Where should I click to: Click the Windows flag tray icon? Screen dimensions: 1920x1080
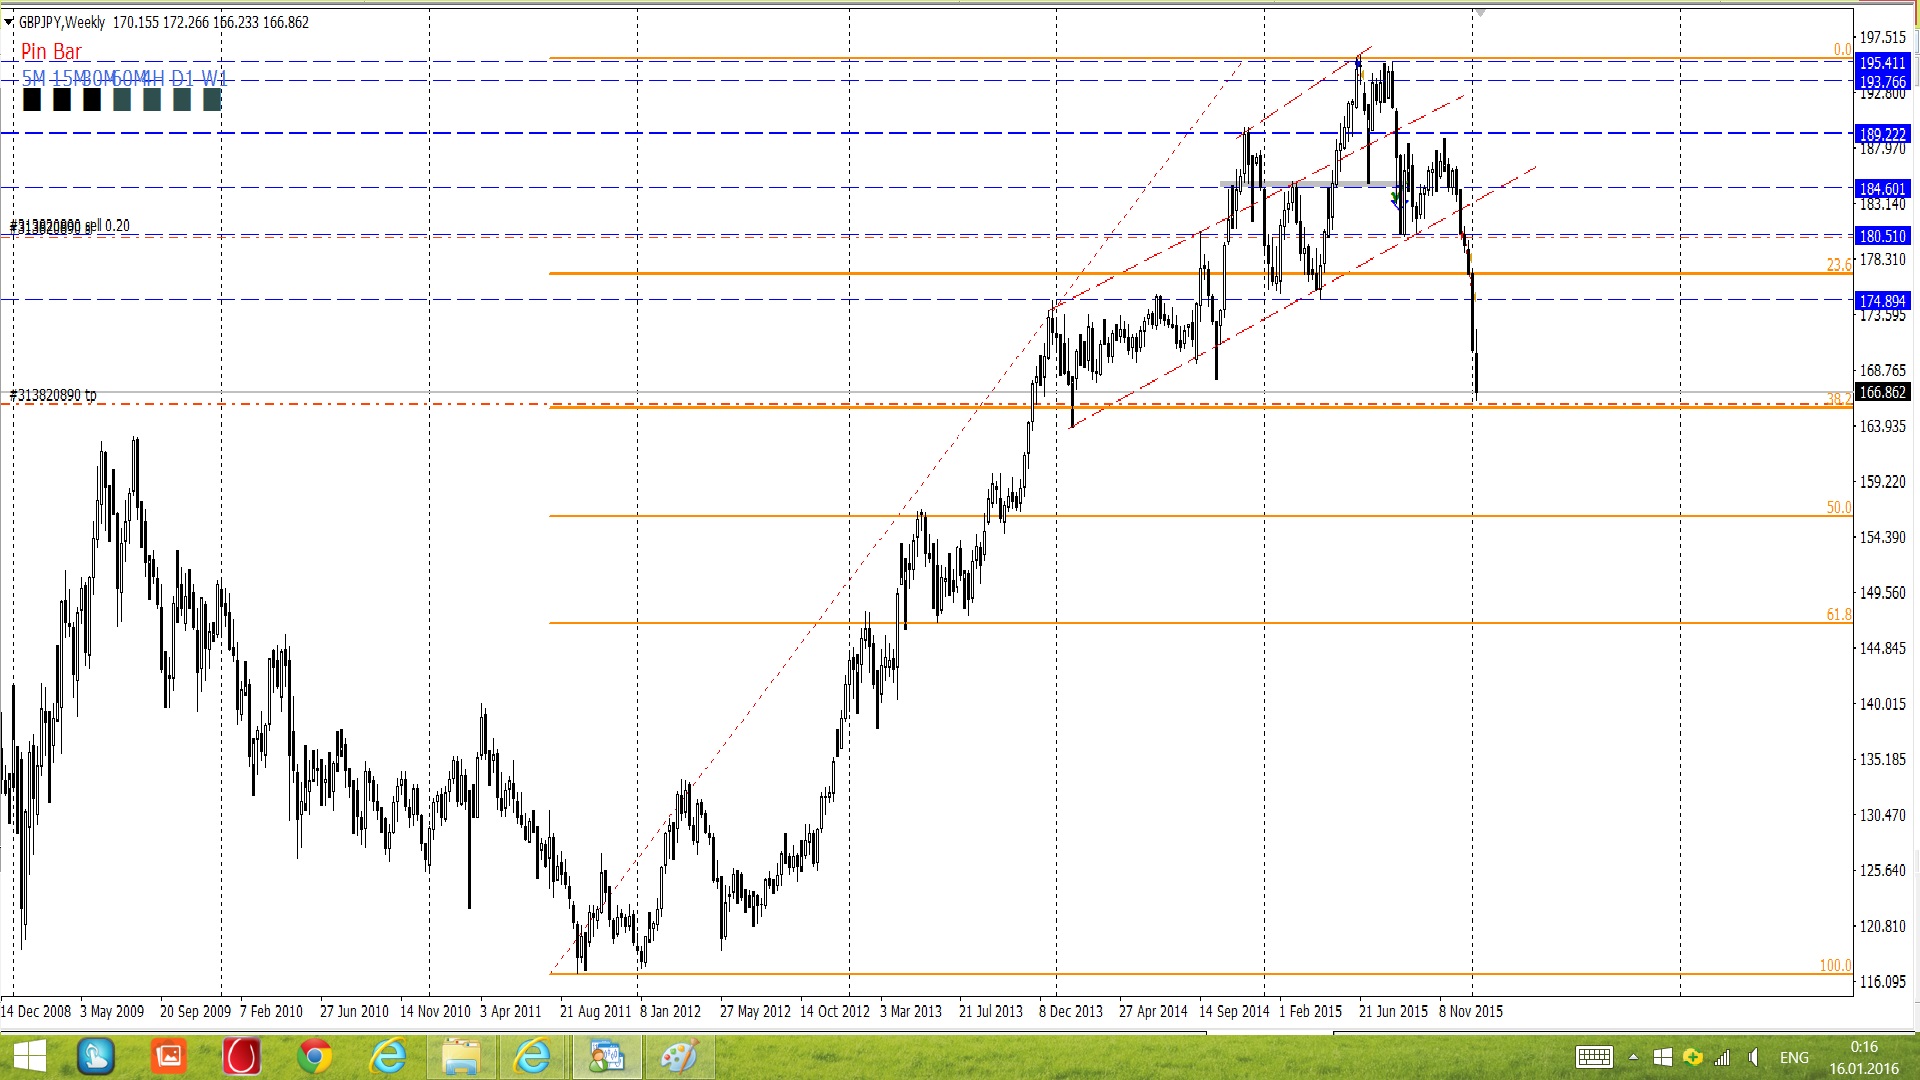pyautogui.click(x=1663, y=1057)
